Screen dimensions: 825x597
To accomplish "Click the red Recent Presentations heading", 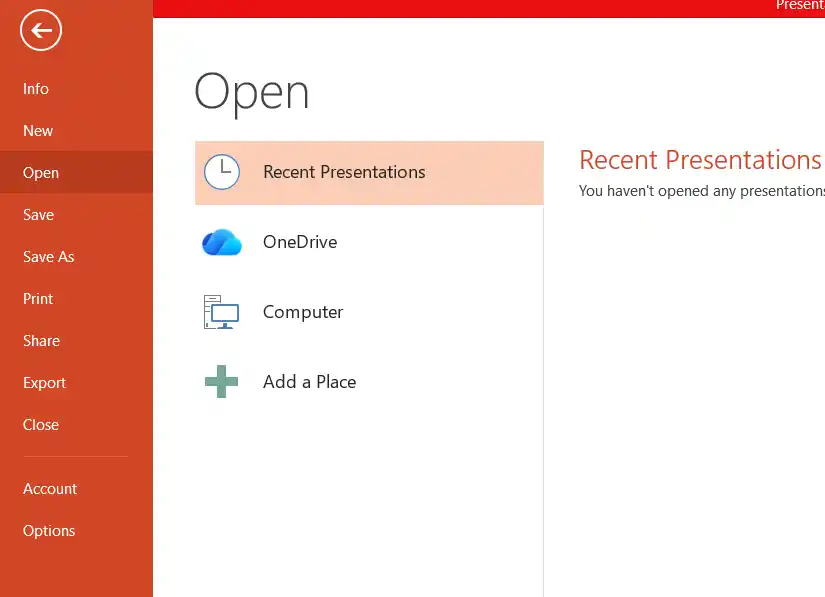I will tap(700, 160).
